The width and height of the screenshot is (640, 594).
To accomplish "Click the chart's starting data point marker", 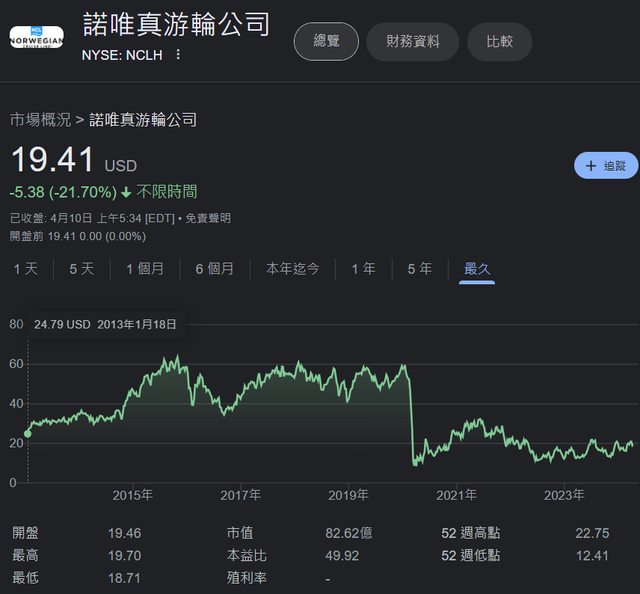I will [27, 433].
